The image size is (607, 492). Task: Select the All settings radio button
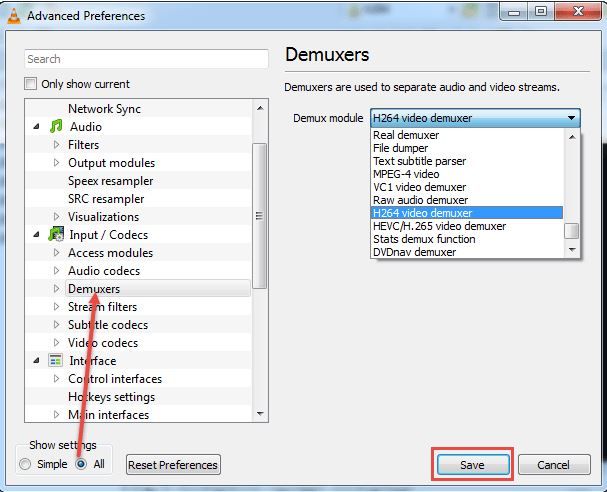pyautogui.click(x=81, y=464)
